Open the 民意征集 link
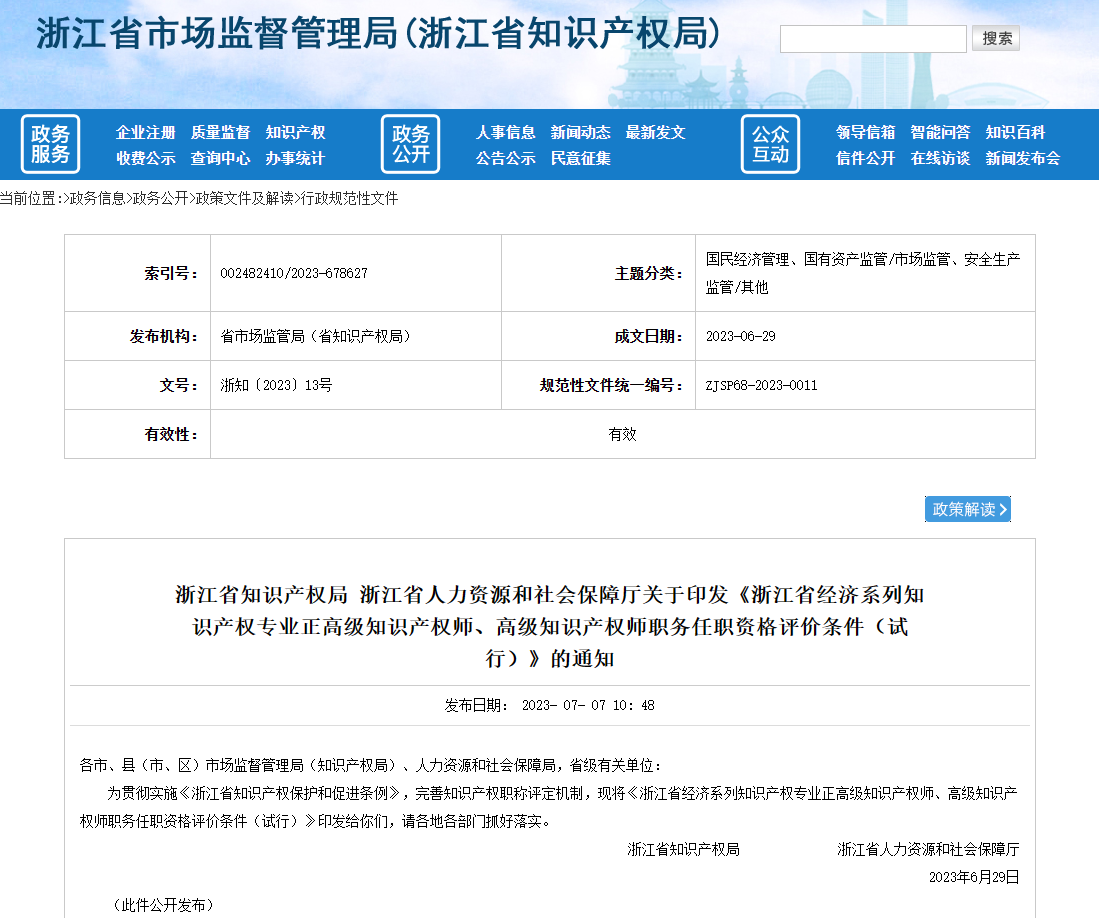The width and height of the screenshot is (1099, 918). coord(580,157)
